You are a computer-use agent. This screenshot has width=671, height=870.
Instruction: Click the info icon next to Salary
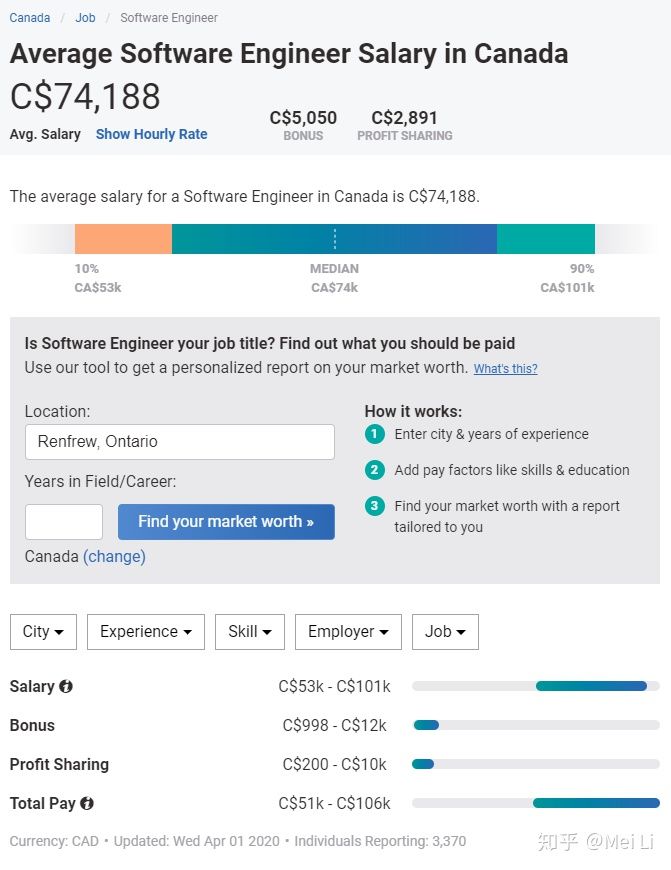pos(66,687)
